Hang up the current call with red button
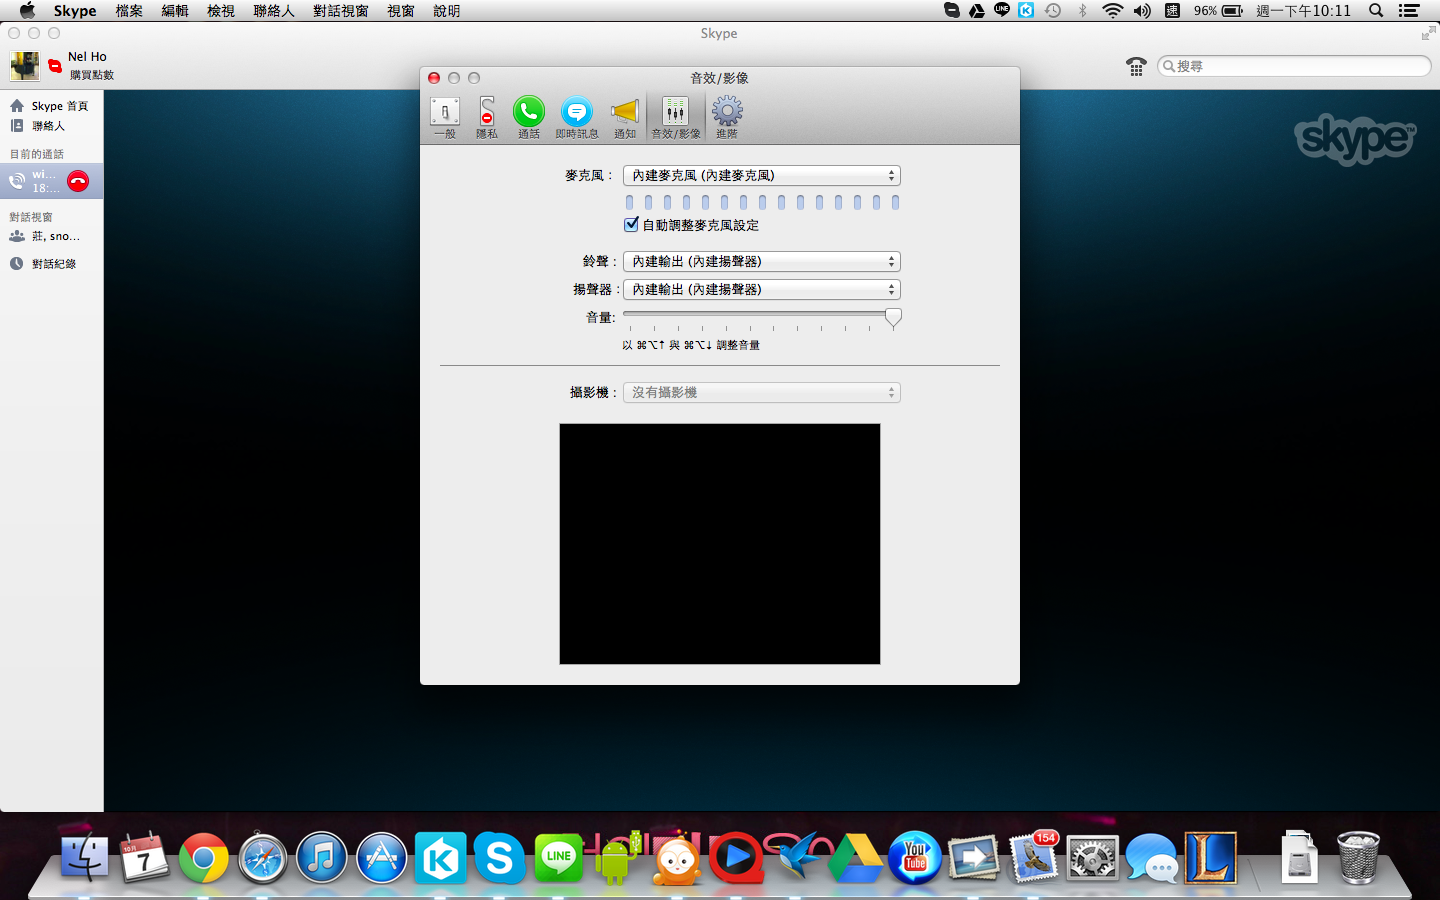The width and height of the screenshot is (1440, 900). pos(78,181)
